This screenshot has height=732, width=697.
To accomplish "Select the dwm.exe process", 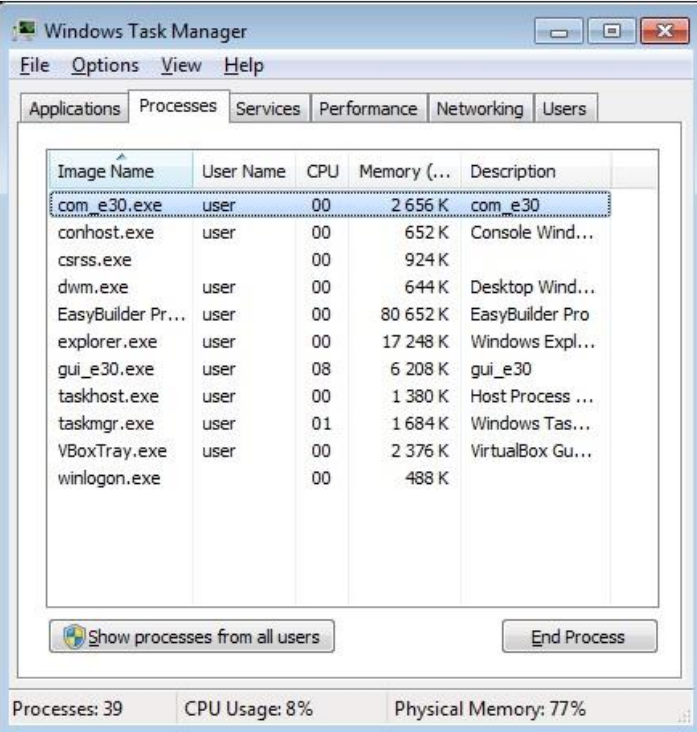I will pos(330,287).
